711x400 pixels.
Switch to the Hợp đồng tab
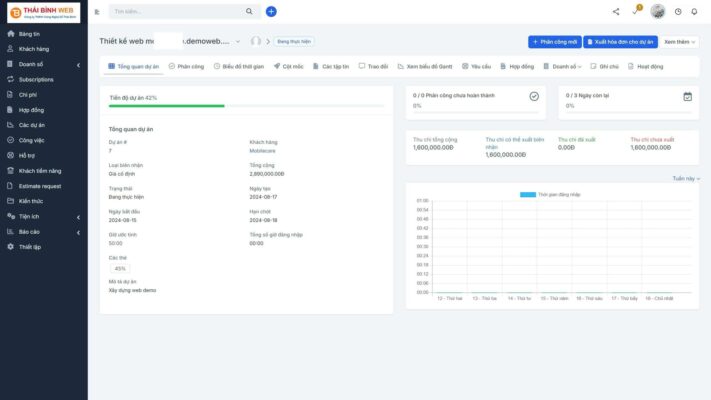coord(517,66)
